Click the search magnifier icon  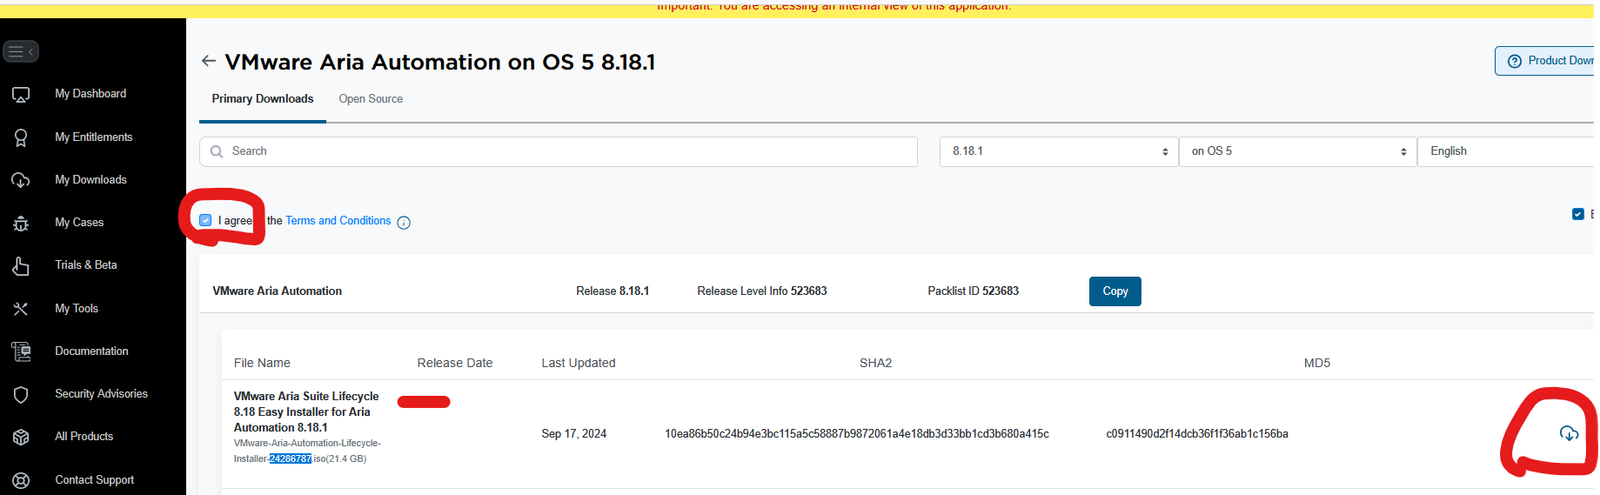tap(217, 152)
